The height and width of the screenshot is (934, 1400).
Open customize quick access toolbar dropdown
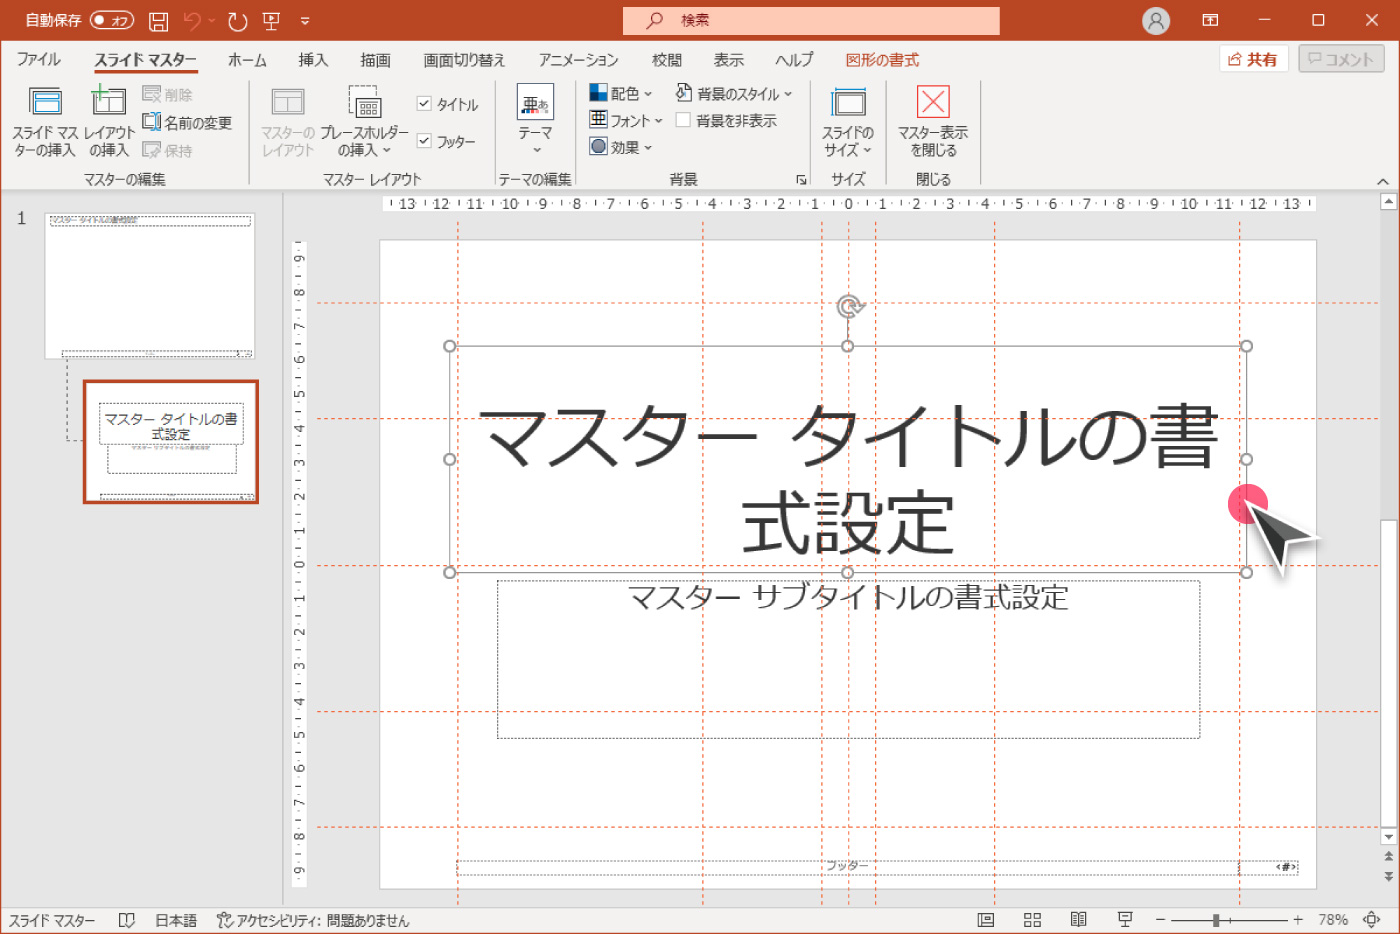click(x=305, y=20)
